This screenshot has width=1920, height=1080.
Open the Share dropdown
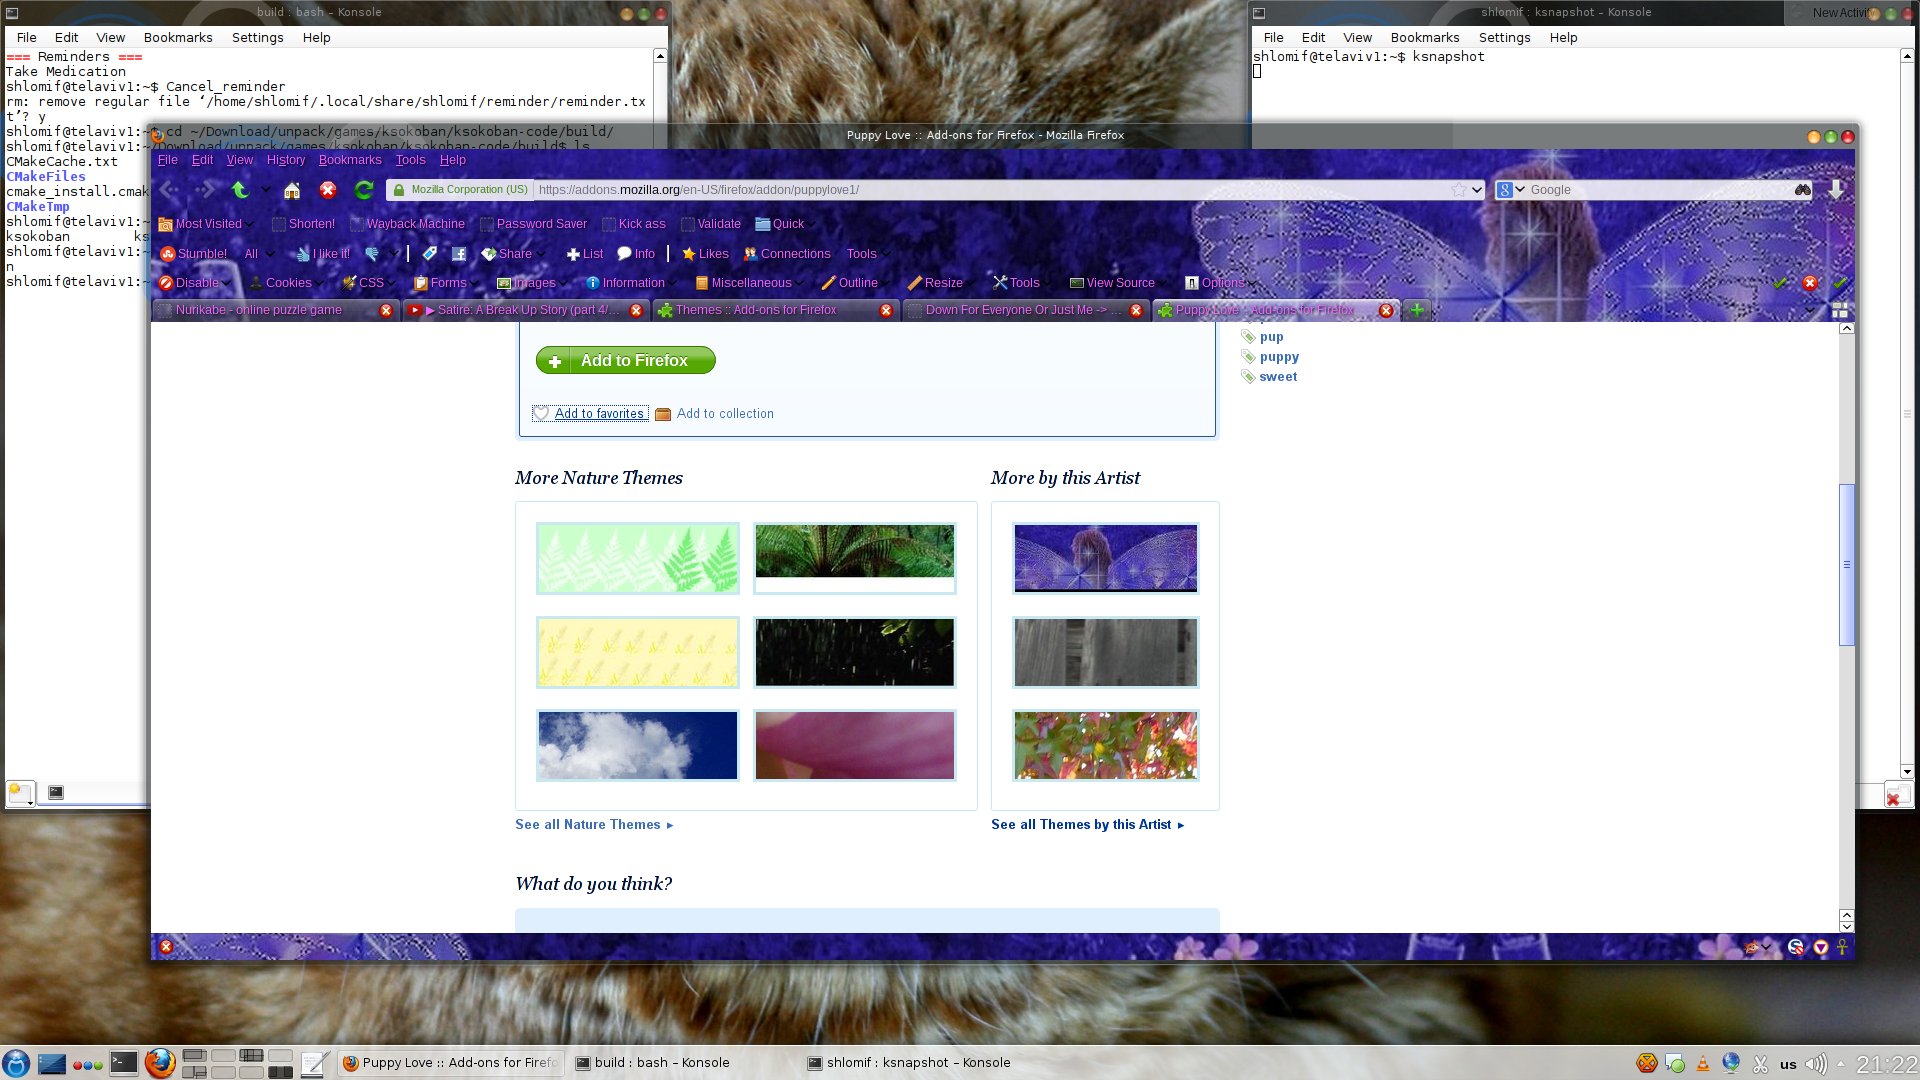[512, 254]
